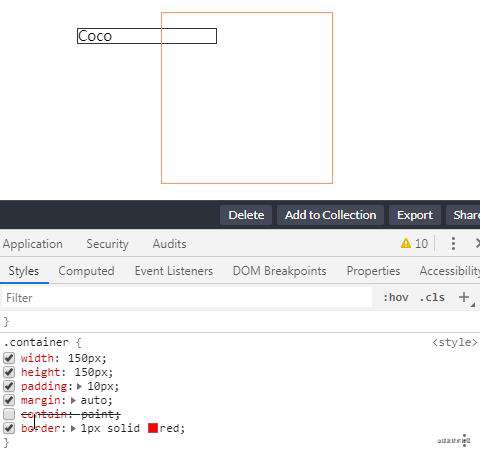Expand the margin shorthand triangle
The height and width of the screenshot is (452, 480).
tap(73, 400)
